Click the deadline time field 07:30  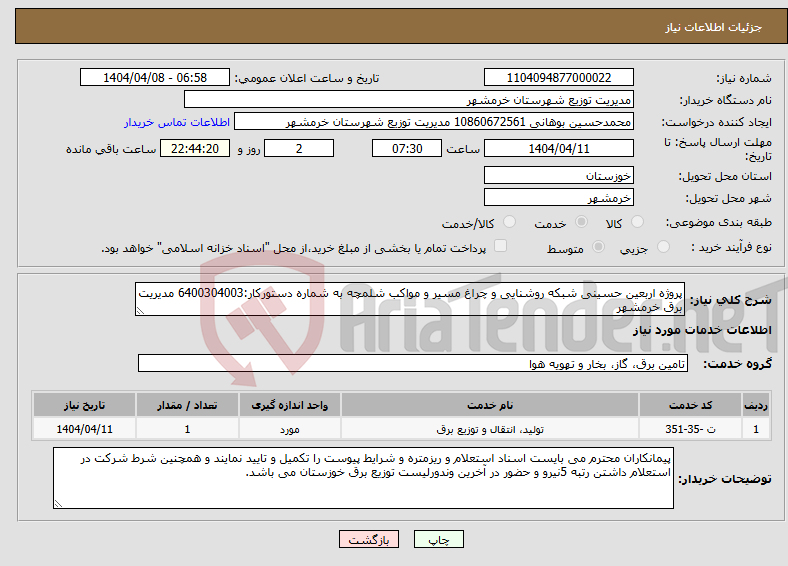point(407,148)
